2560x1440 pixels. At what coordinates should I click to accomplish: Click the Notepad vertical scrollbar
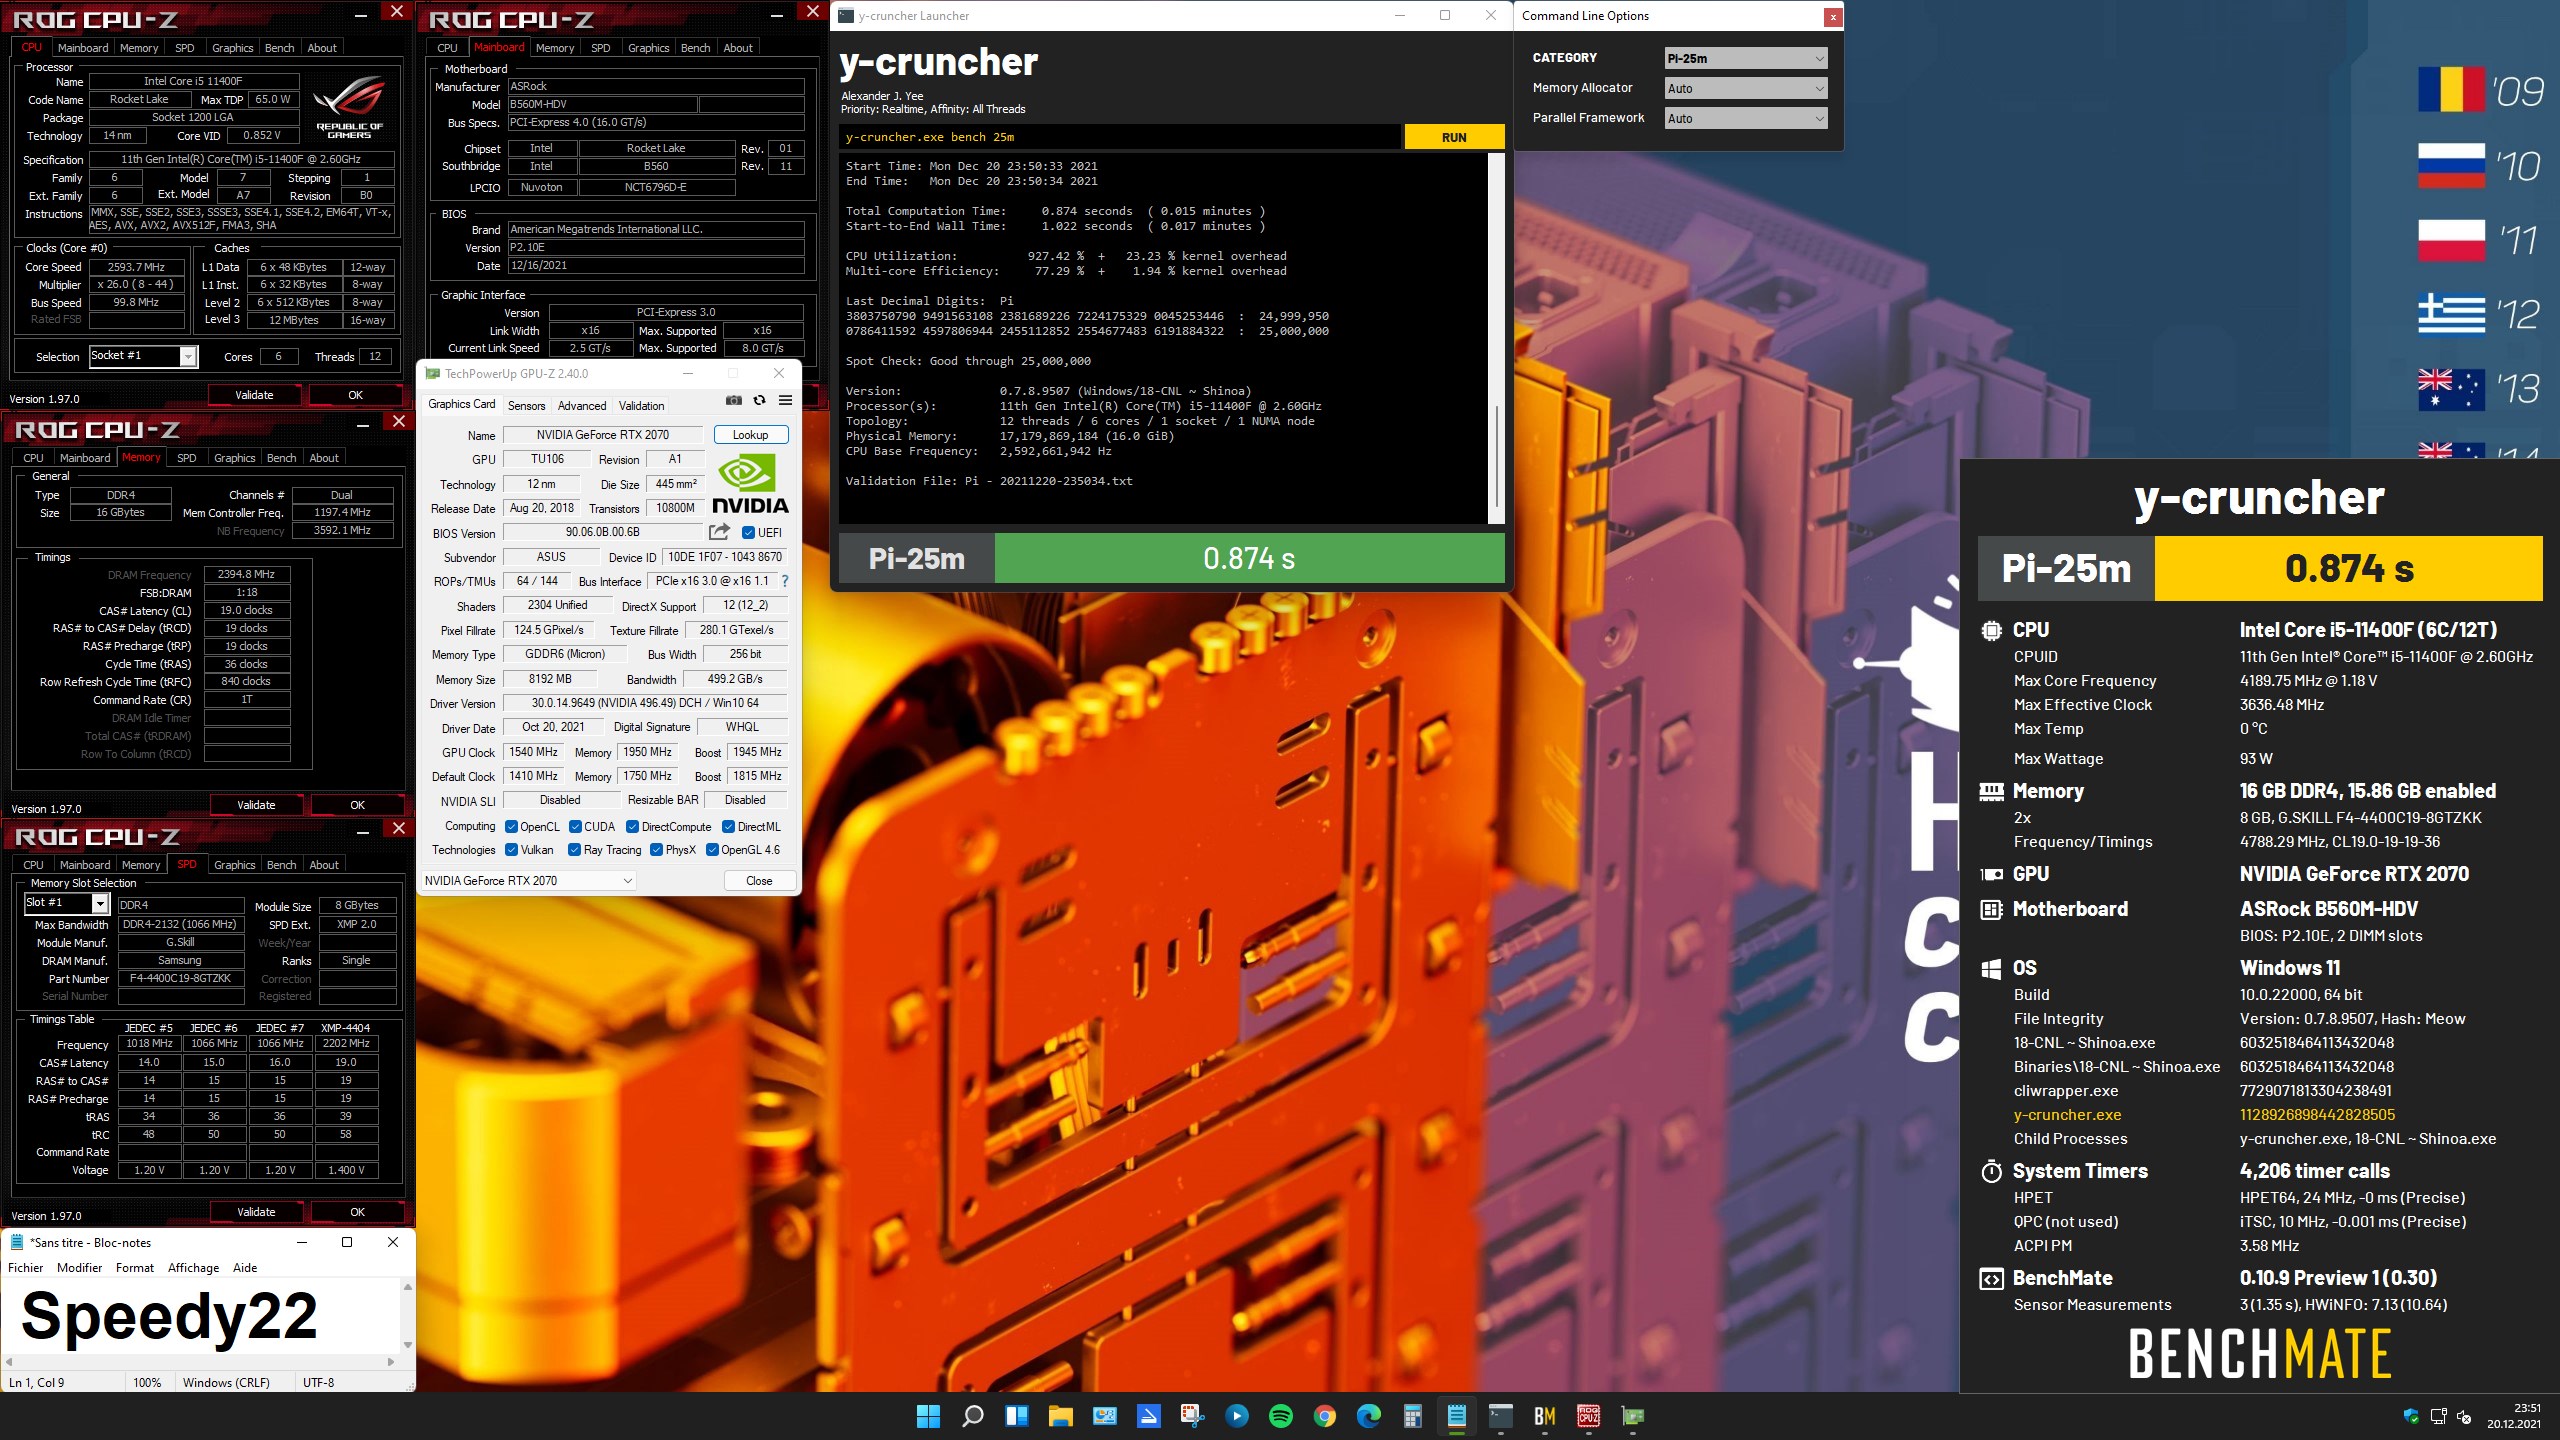(407, 1316)
